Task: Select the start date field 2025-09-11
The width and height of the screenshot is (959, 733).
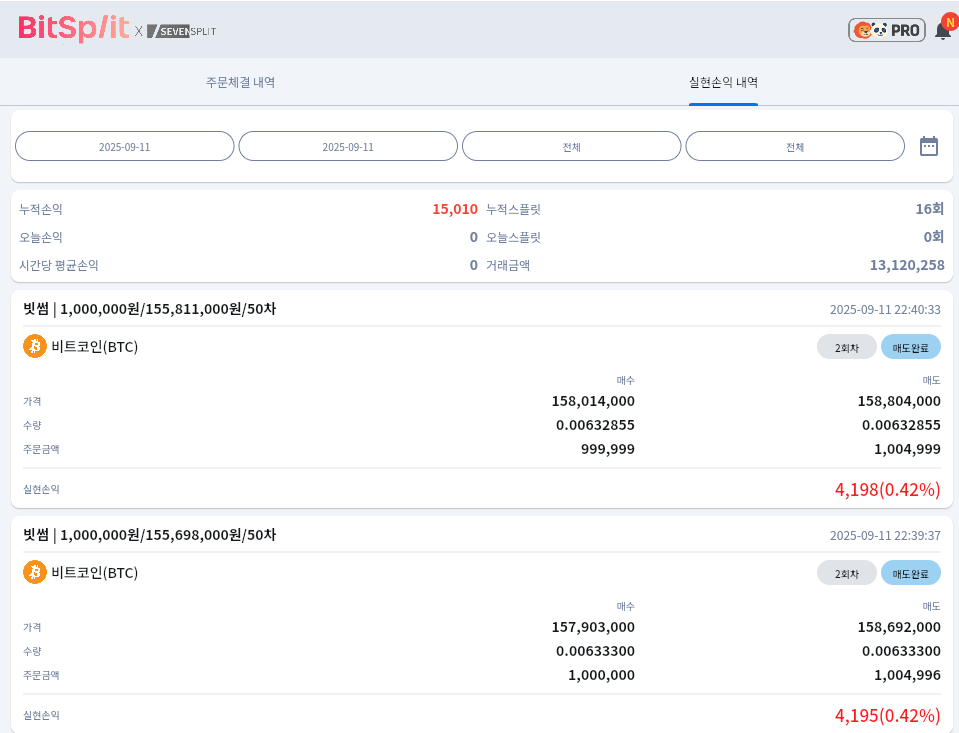Action: tap(125, 146)
